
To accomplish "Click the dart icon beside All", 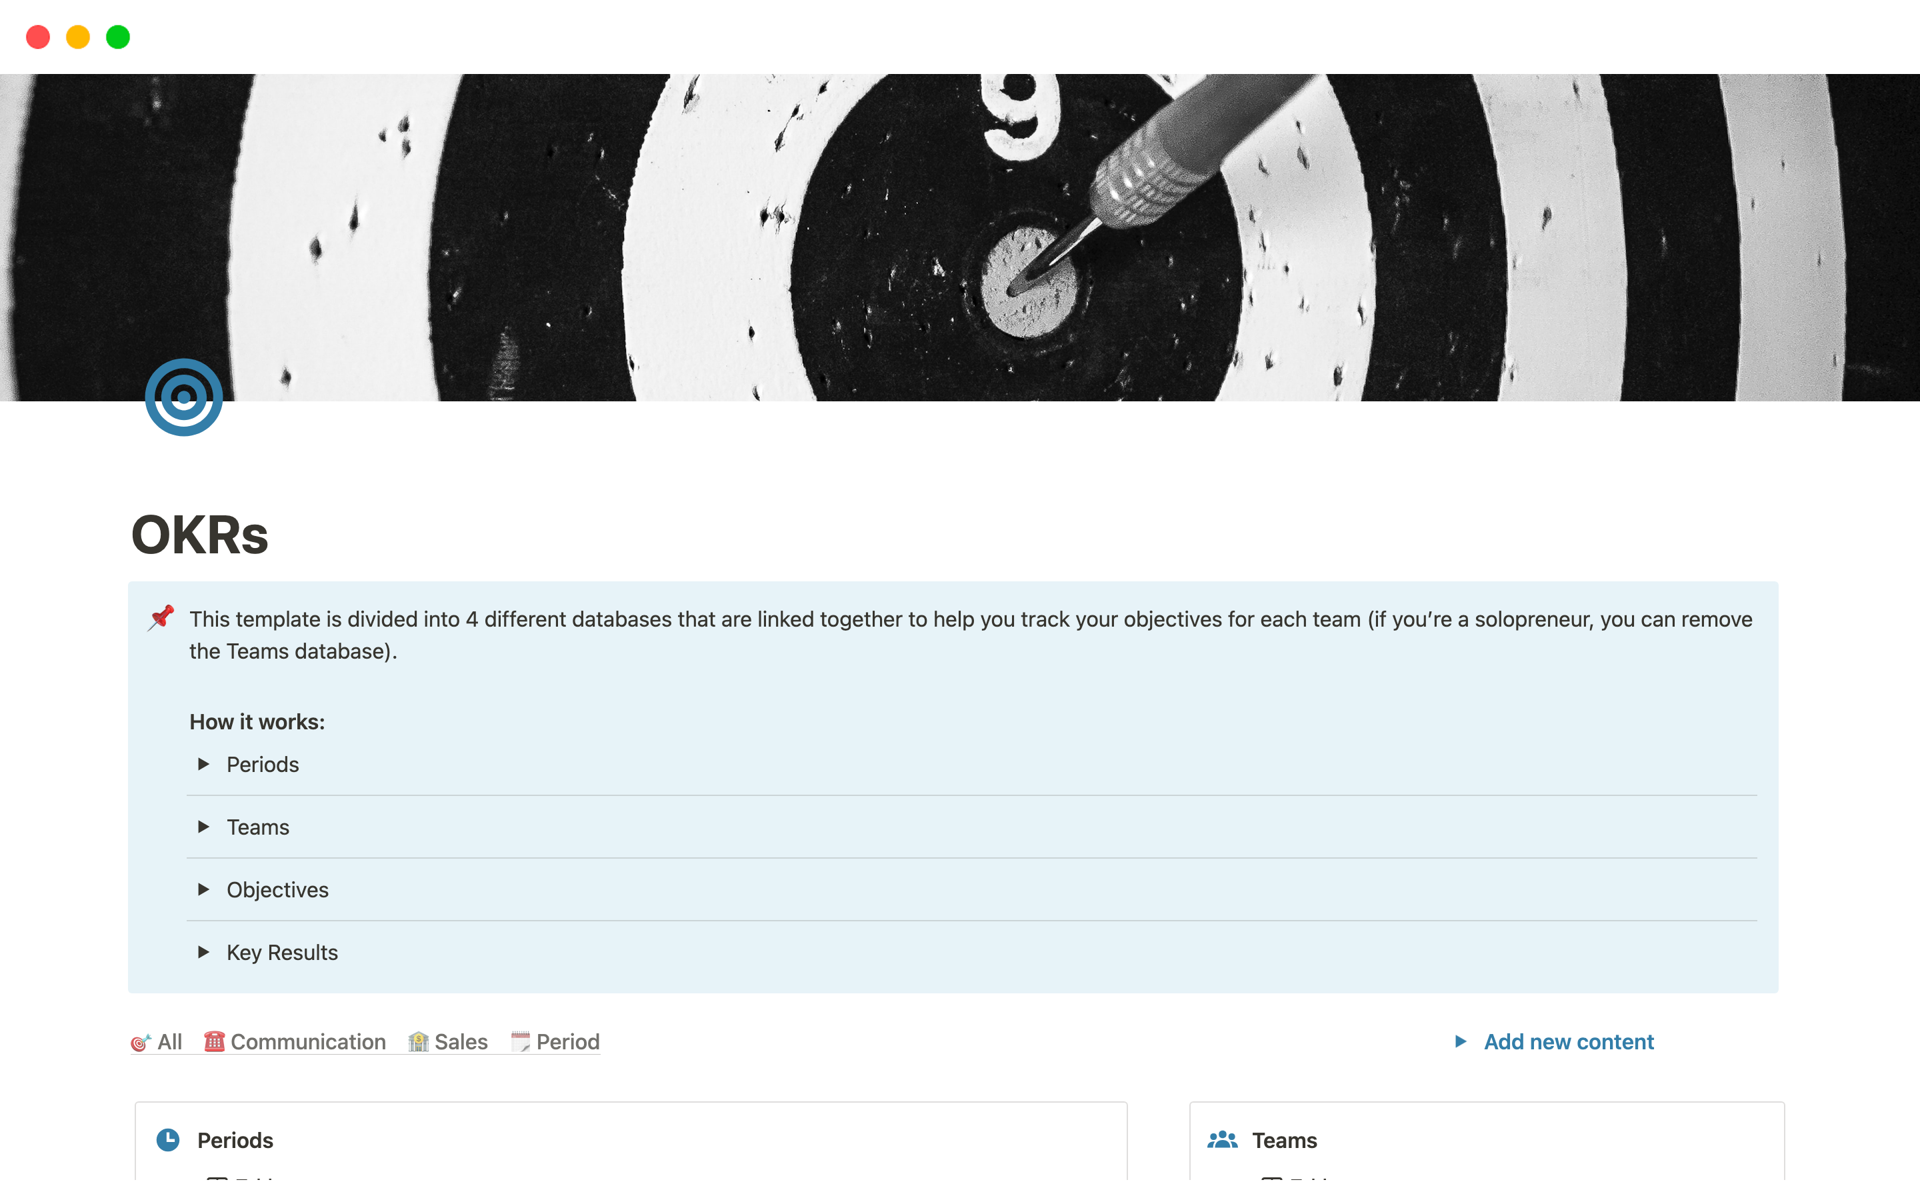I will click(140, 1042).
